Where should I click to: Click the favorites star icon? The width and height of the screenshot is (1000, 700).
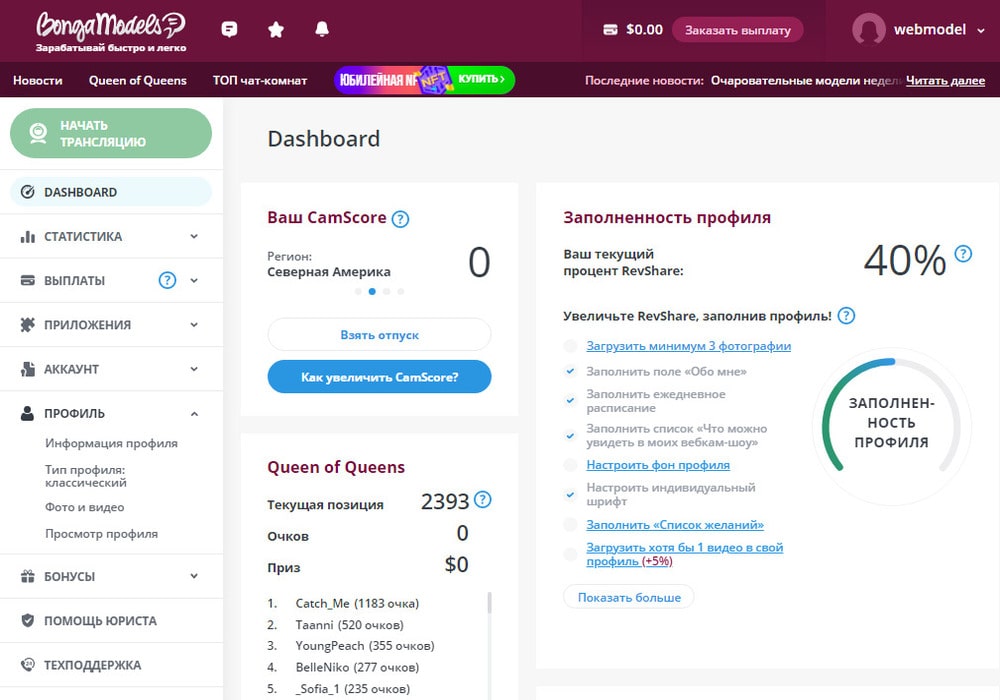tap(276, 30)
